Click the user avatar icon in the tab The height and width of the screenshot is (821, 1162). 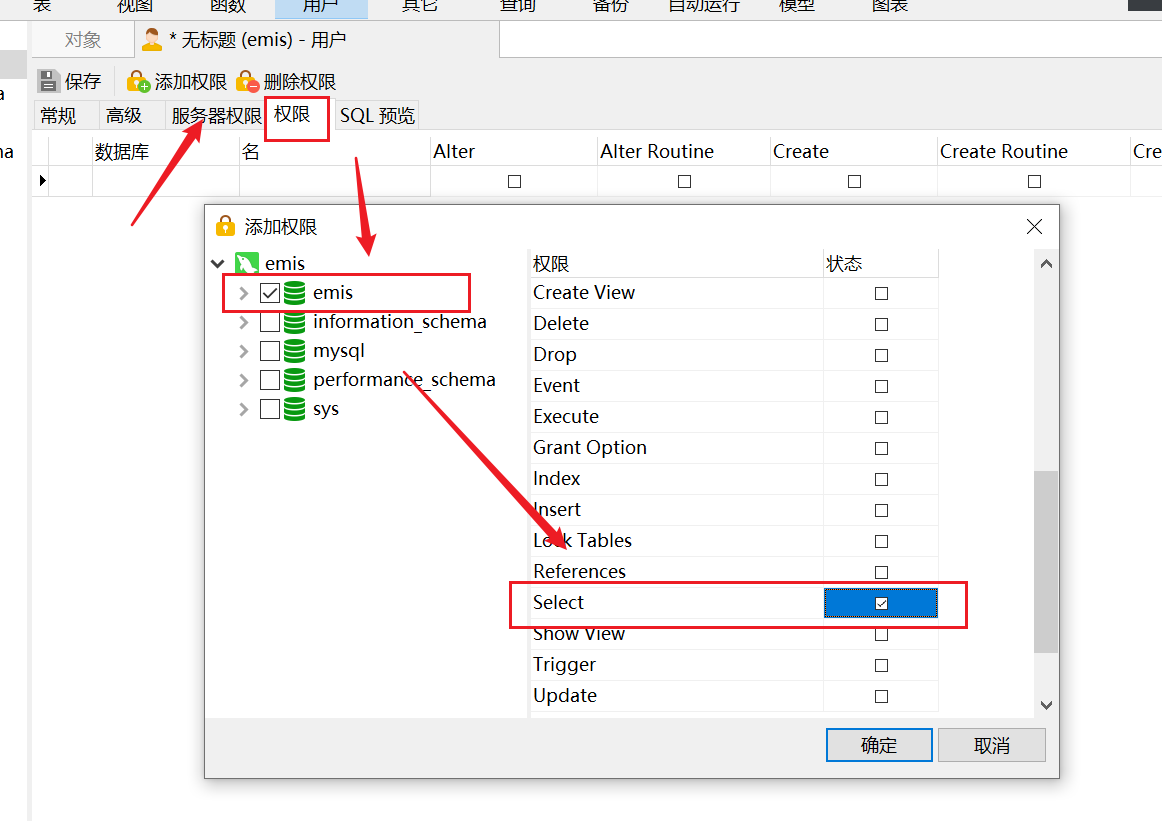[152, 39]
